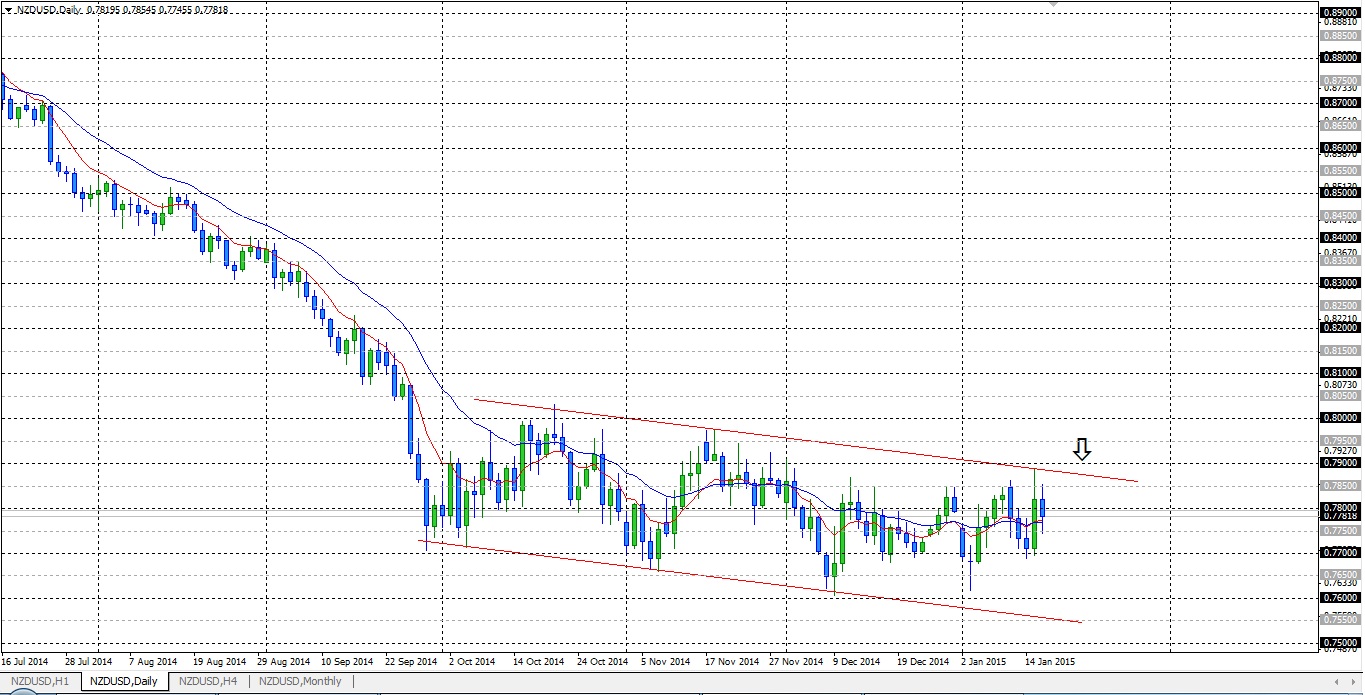Click the 0.84000 price level label

point(1340,237)
